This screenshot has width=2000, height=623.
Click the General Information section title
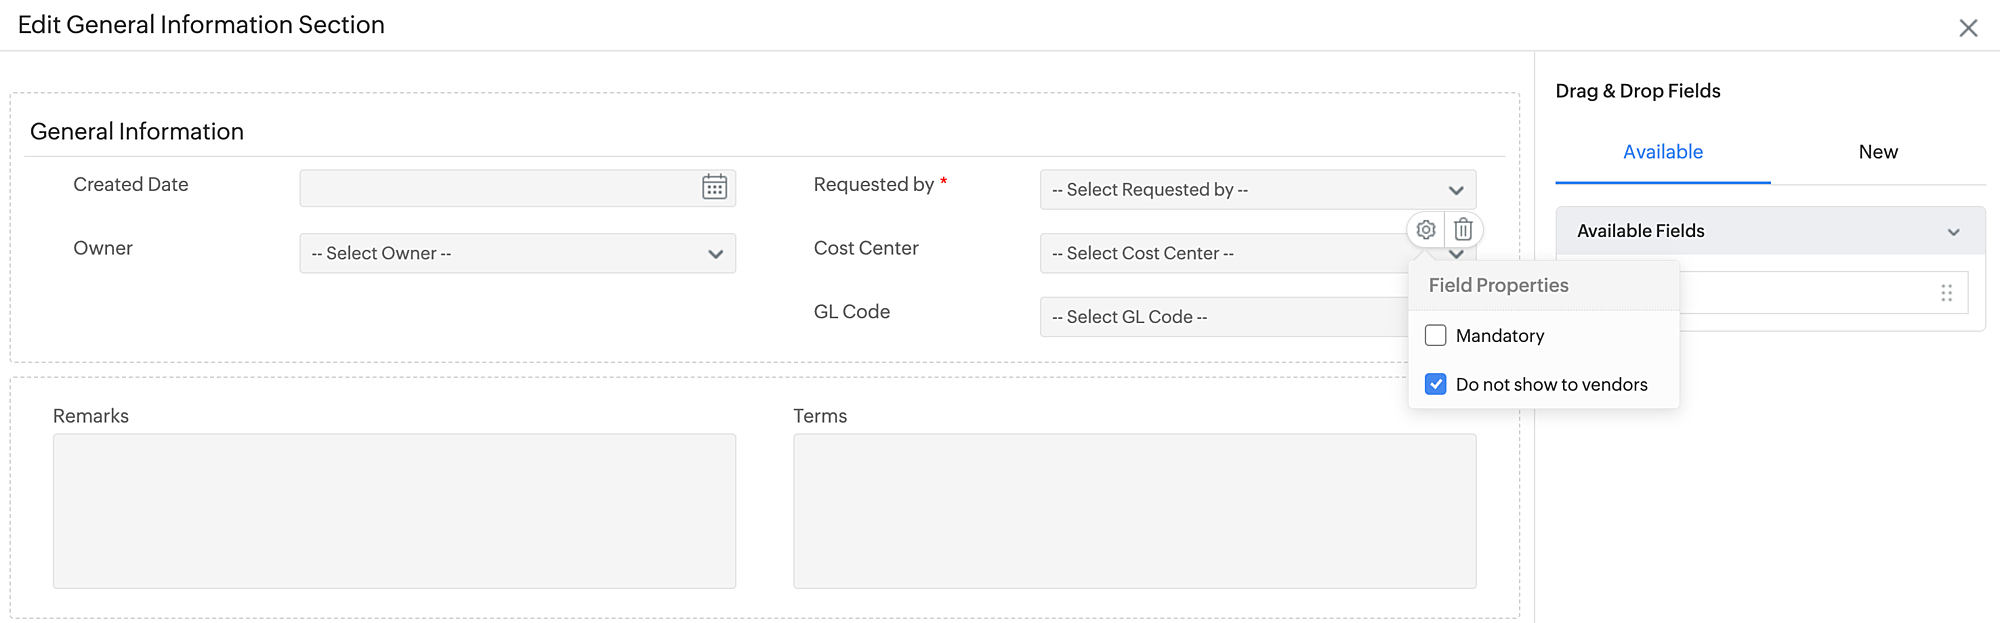pos(137,132)
